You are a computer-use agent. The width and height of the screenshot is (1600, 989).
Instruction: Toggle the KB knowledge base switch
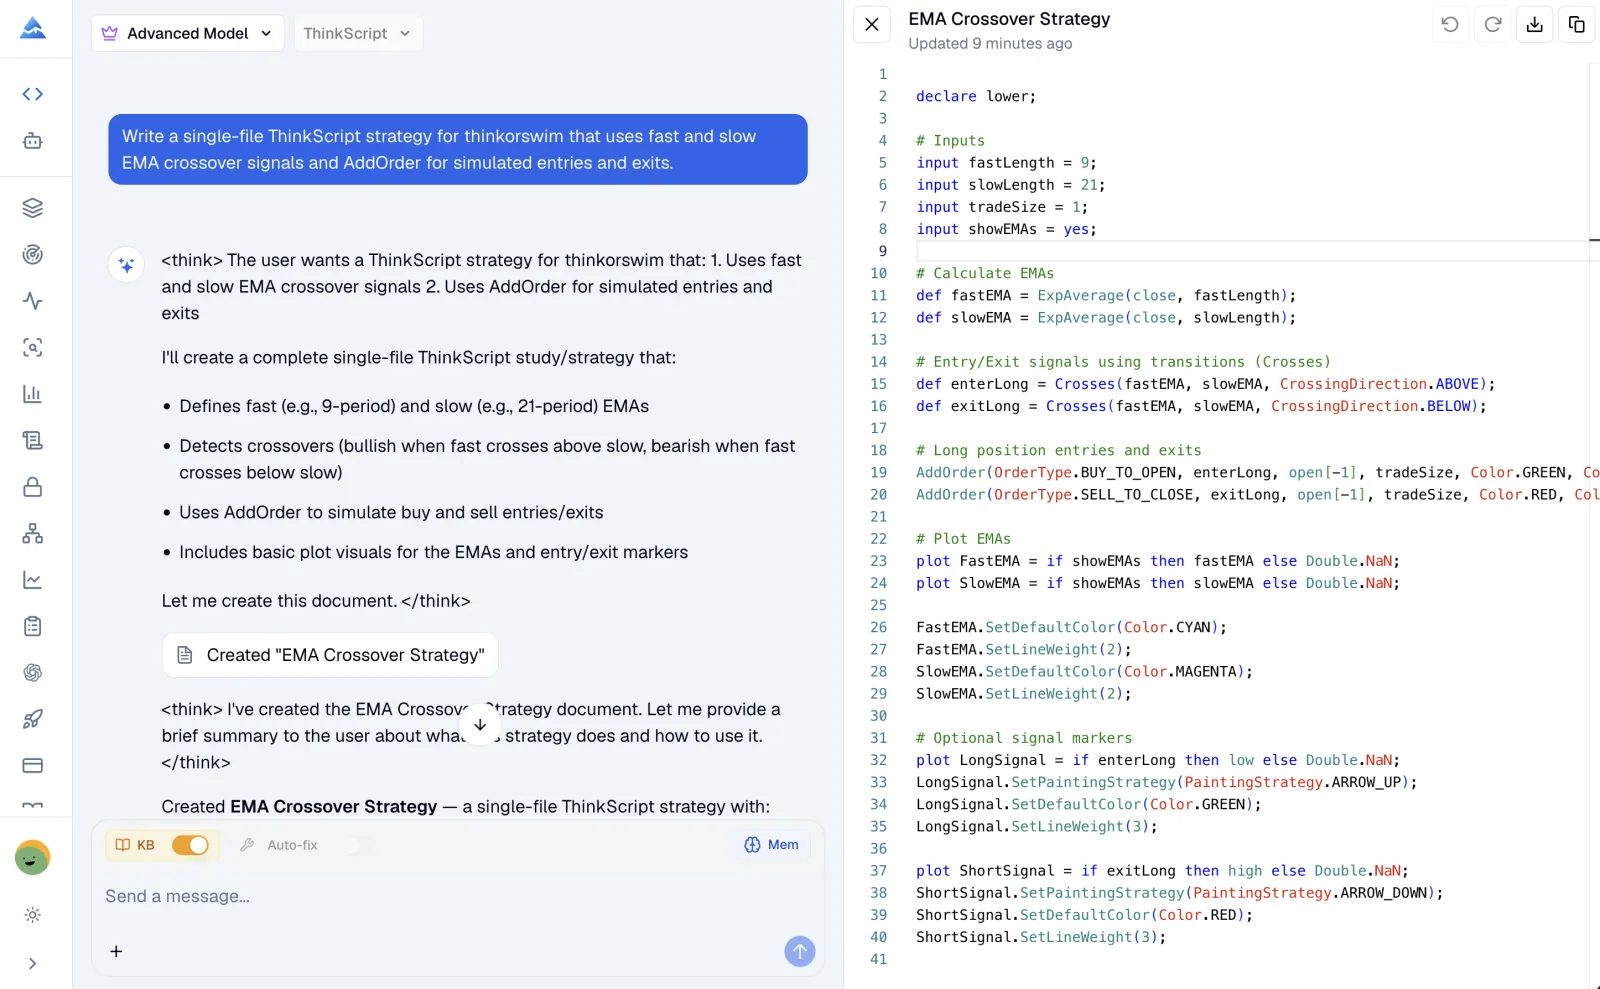[x=190, y=845]
